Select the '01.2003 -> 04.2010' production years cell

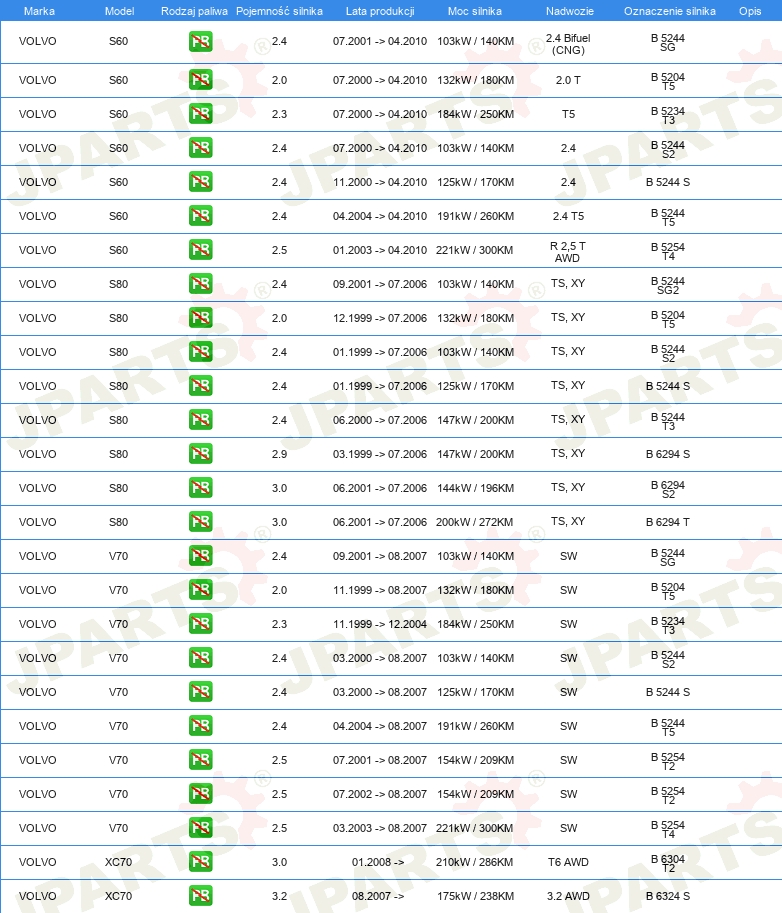380,250
